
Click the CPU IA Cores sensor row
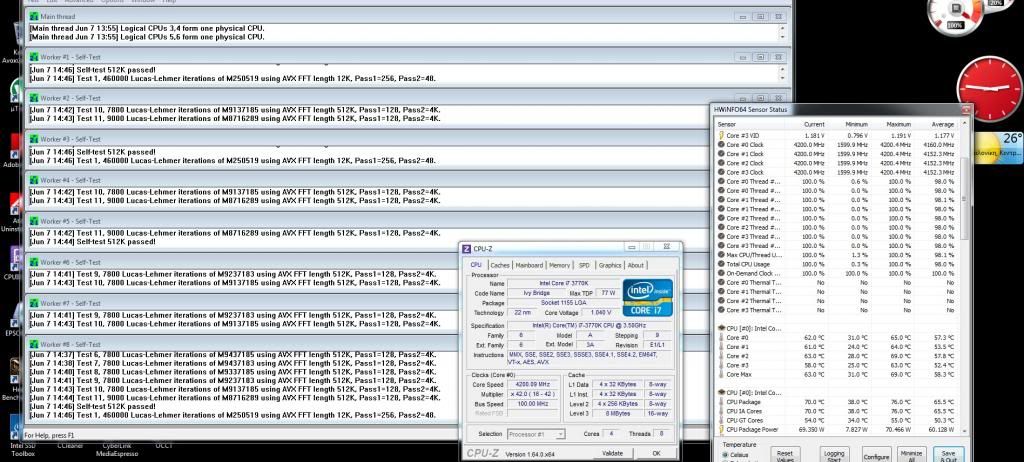tap(837, 412)
